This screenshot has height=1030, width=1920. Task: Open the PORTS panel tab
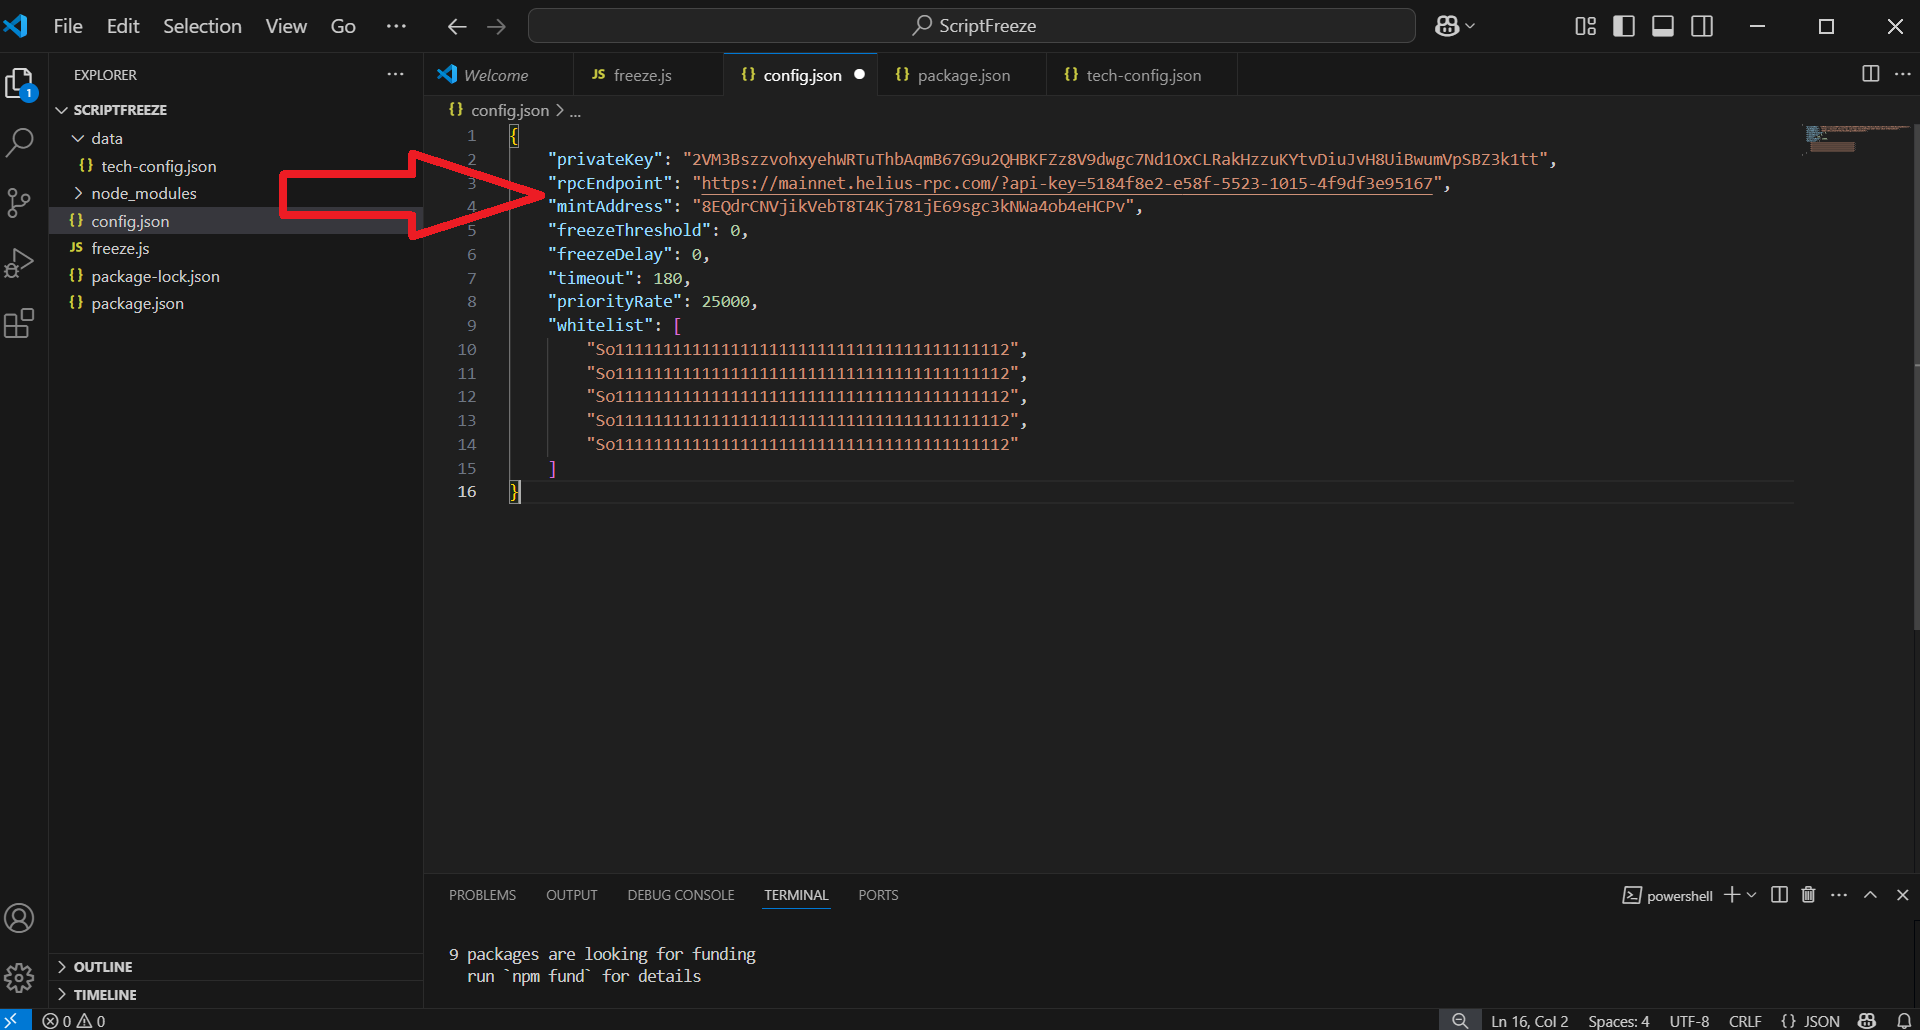878,895
